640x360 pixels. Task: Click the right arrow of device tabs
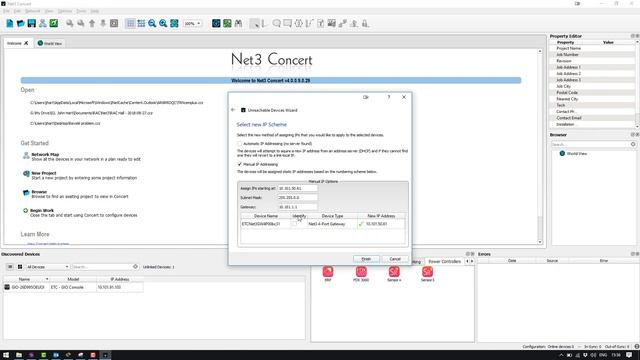click(x=472, y=261)
